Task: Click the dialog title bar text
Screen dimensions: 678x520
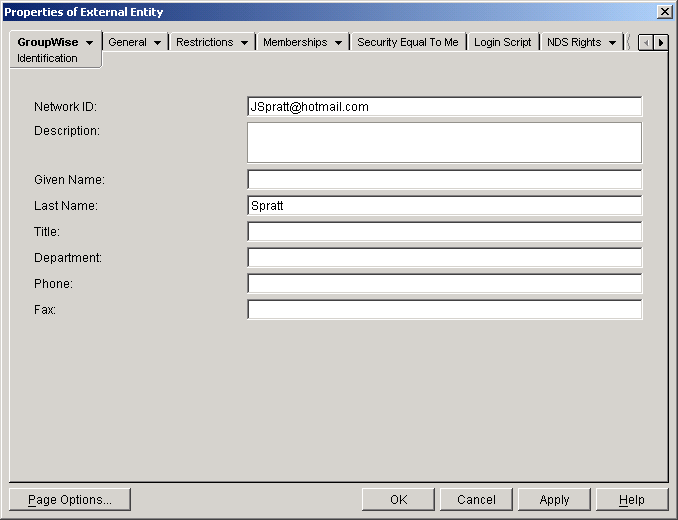Action: click(x=84, y=12)
